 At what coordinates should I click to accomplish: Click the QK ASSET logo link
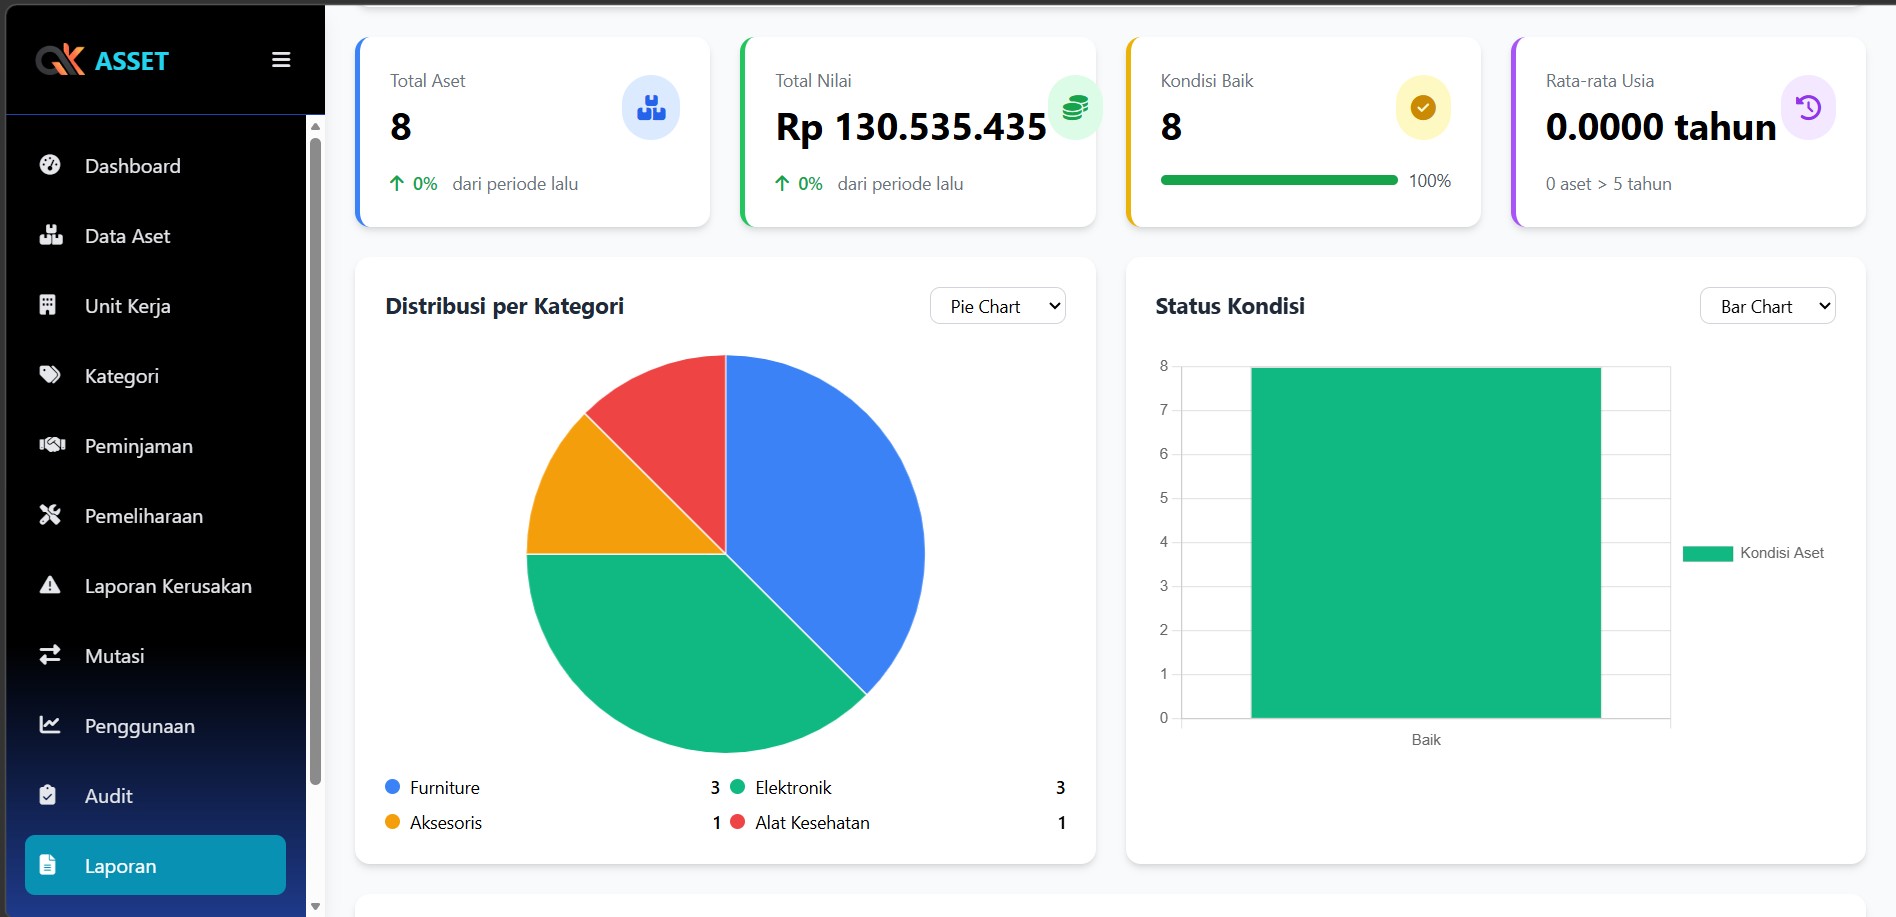103,61
